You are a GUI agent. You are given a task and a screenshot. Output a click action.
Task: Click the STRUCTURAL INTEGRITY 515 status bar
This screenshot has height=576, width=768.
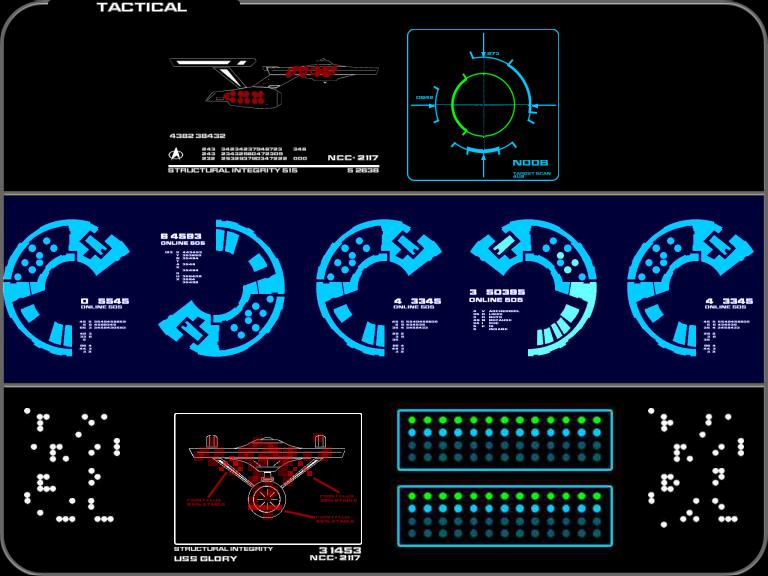point(274,170)
